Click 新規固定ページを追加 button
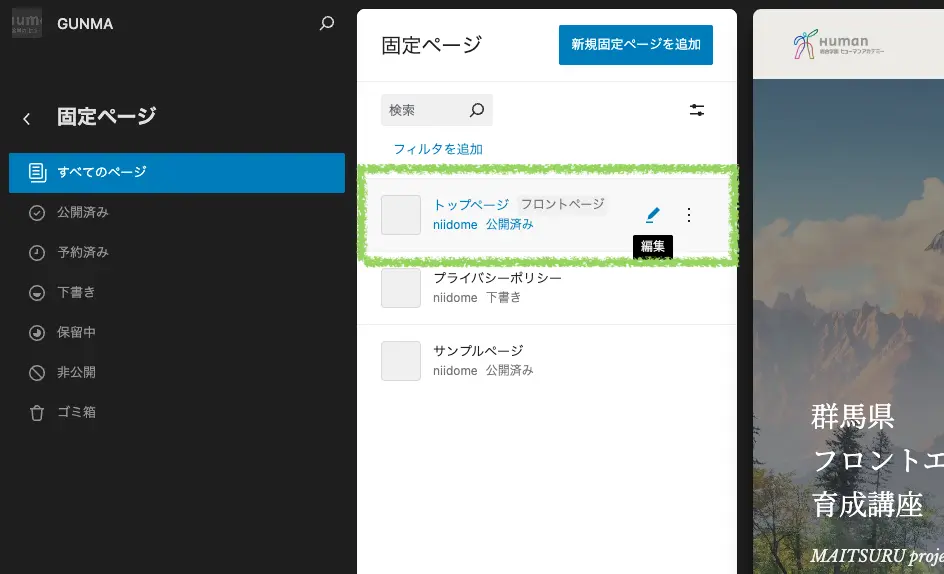Image resolution: width=944 pixels, height=574 pixels. point(635,45)
